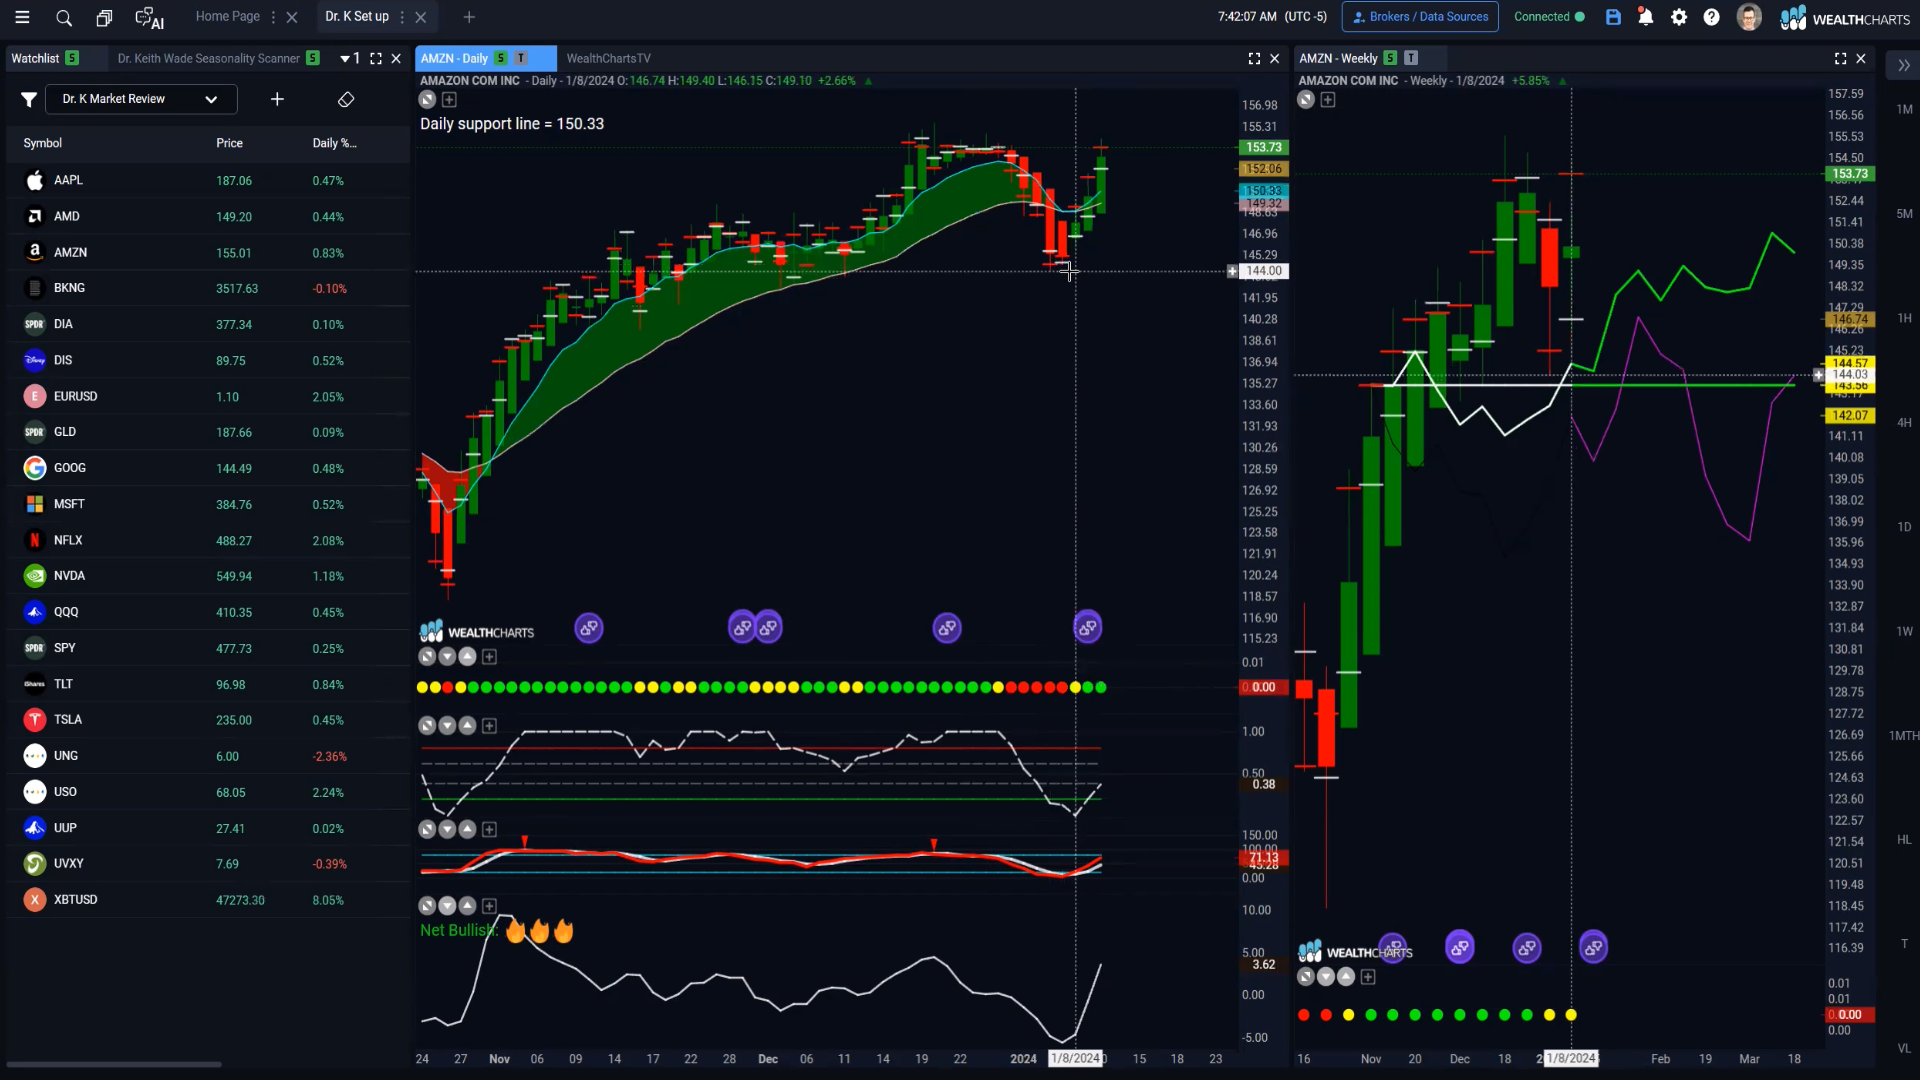Click the plus box on the red-and-green lines oscillator pane
The width and height of the screenshot is (1920, 1080).
pos(489,725)
